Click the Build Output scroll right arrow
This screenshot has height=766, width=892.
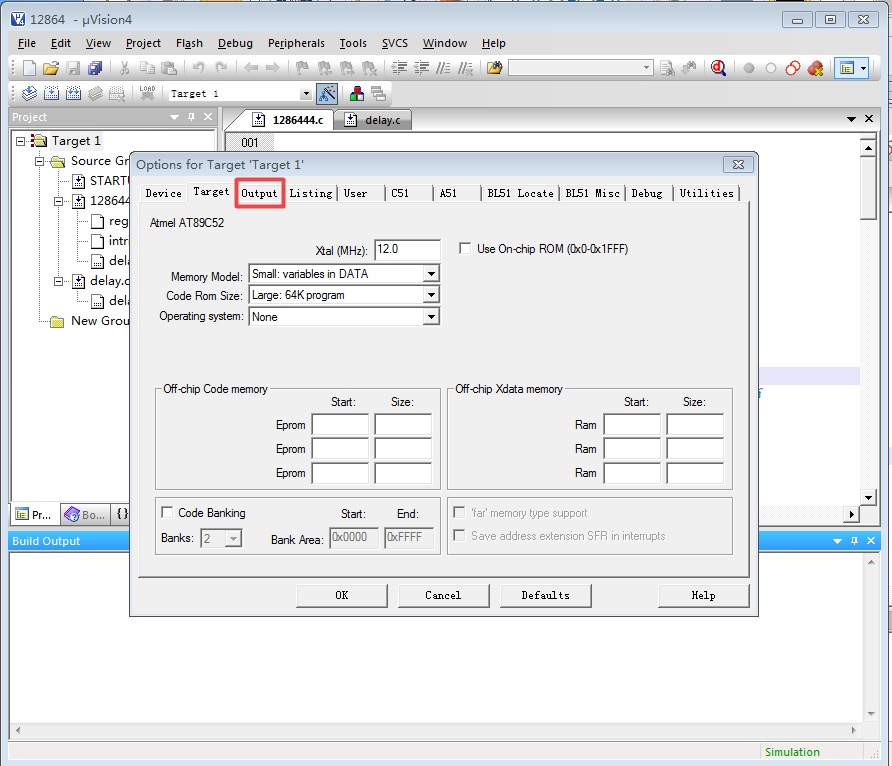click(x=853, y=730)
